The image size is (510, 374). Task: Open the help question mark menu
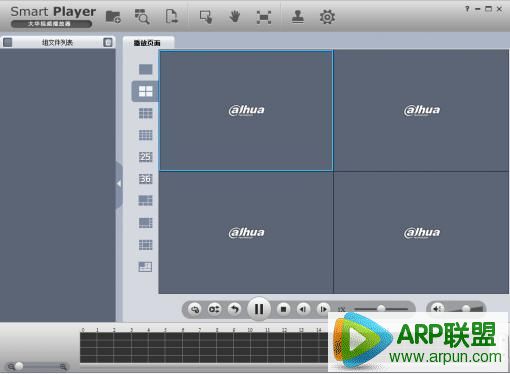pos(467,9)
